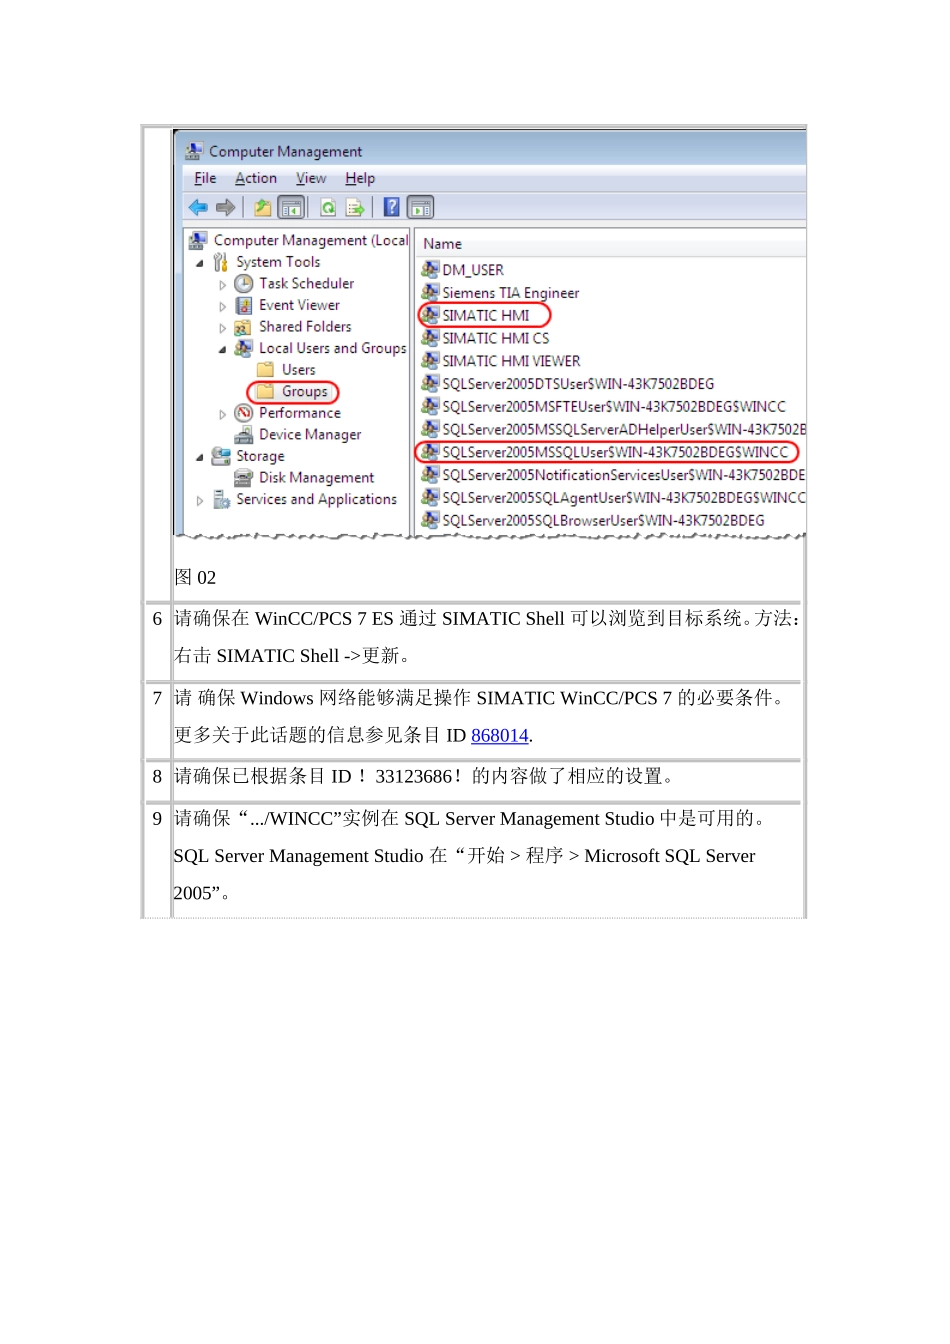Expand the Task Scheduler tree node
The width and height of the screenshot is (950, 1344).
tap(222, 285)
